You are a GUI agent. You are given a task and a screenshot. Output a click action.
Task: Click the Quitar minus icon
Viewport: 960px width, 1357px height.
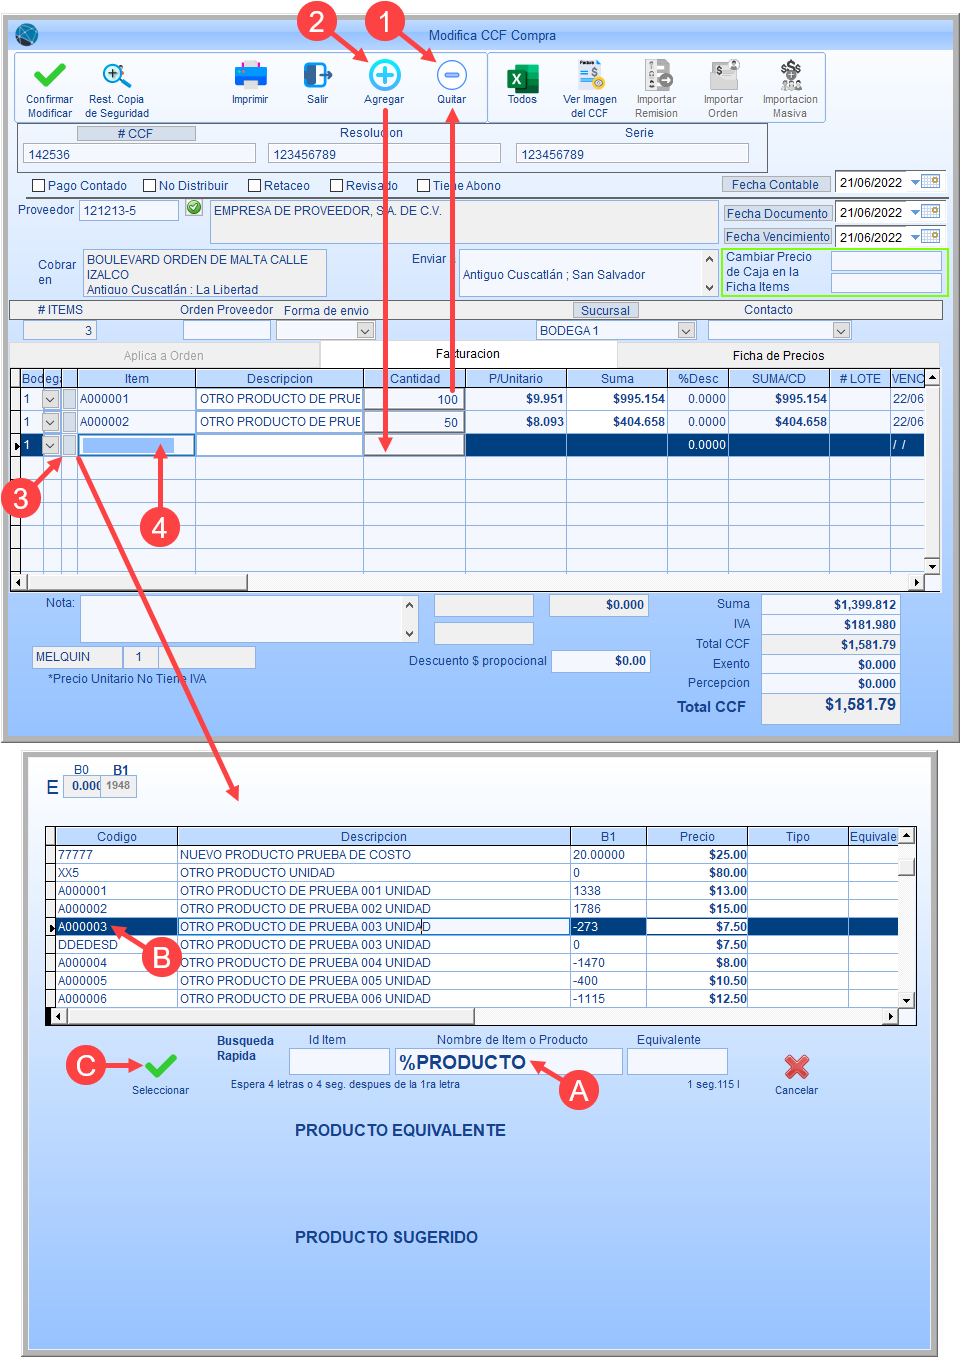[x=452, y=75]
